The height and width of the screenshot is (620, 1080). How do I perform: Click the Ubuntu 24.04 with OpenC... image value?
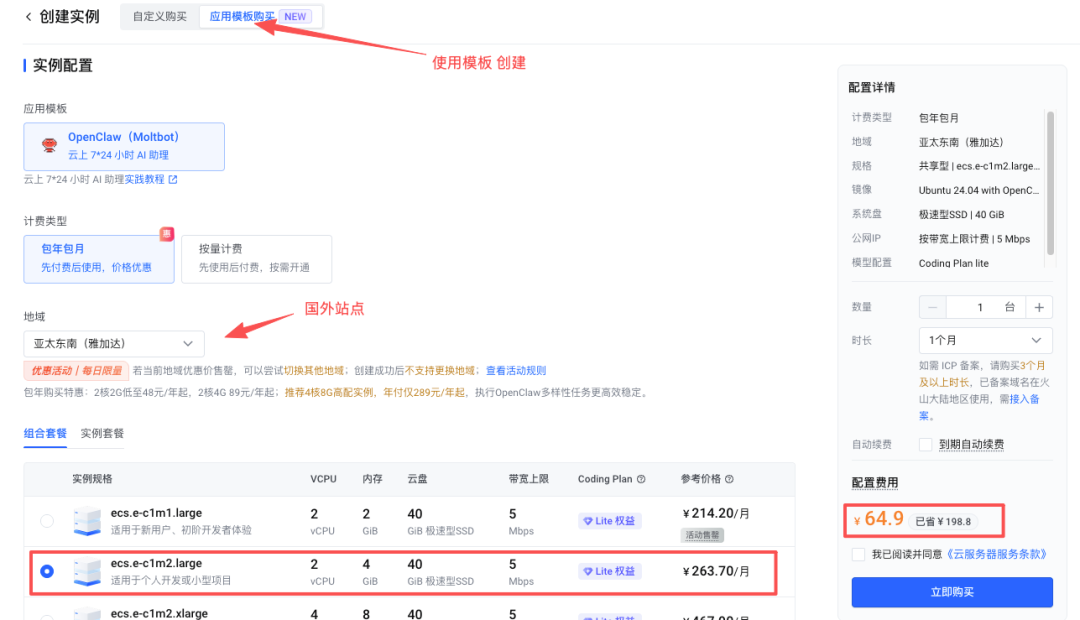coord(979,190)
